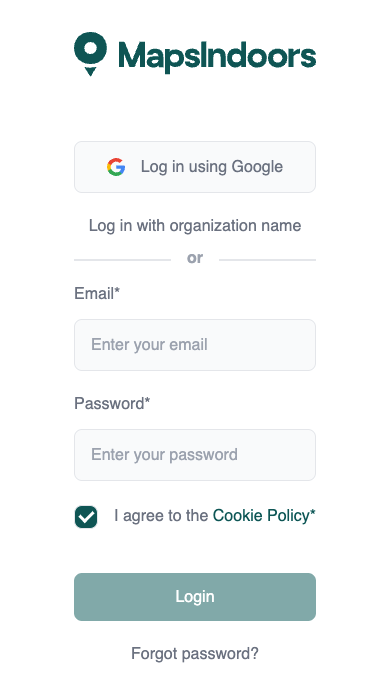The image size is (388, 700).
Task: Open the Cookie Policy link
Action: click(x=261, y=516)
